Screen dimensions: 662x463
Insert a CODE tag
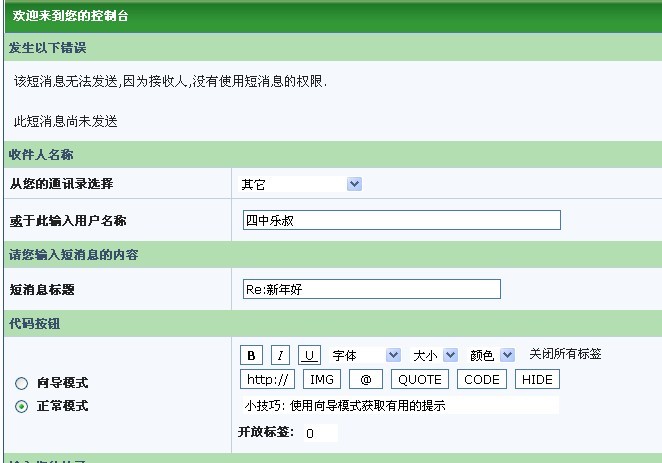[482, 379]
